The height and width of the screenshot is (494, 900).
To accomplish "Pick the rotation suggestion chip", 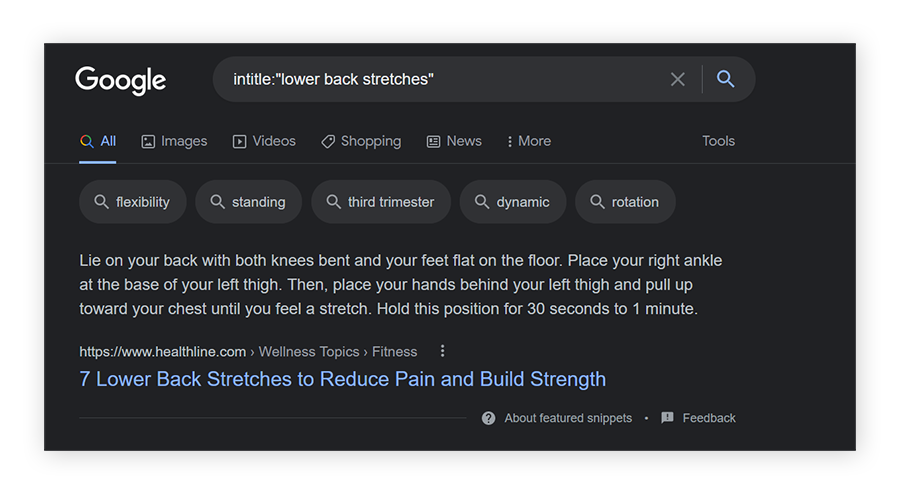I will (625, 202).
